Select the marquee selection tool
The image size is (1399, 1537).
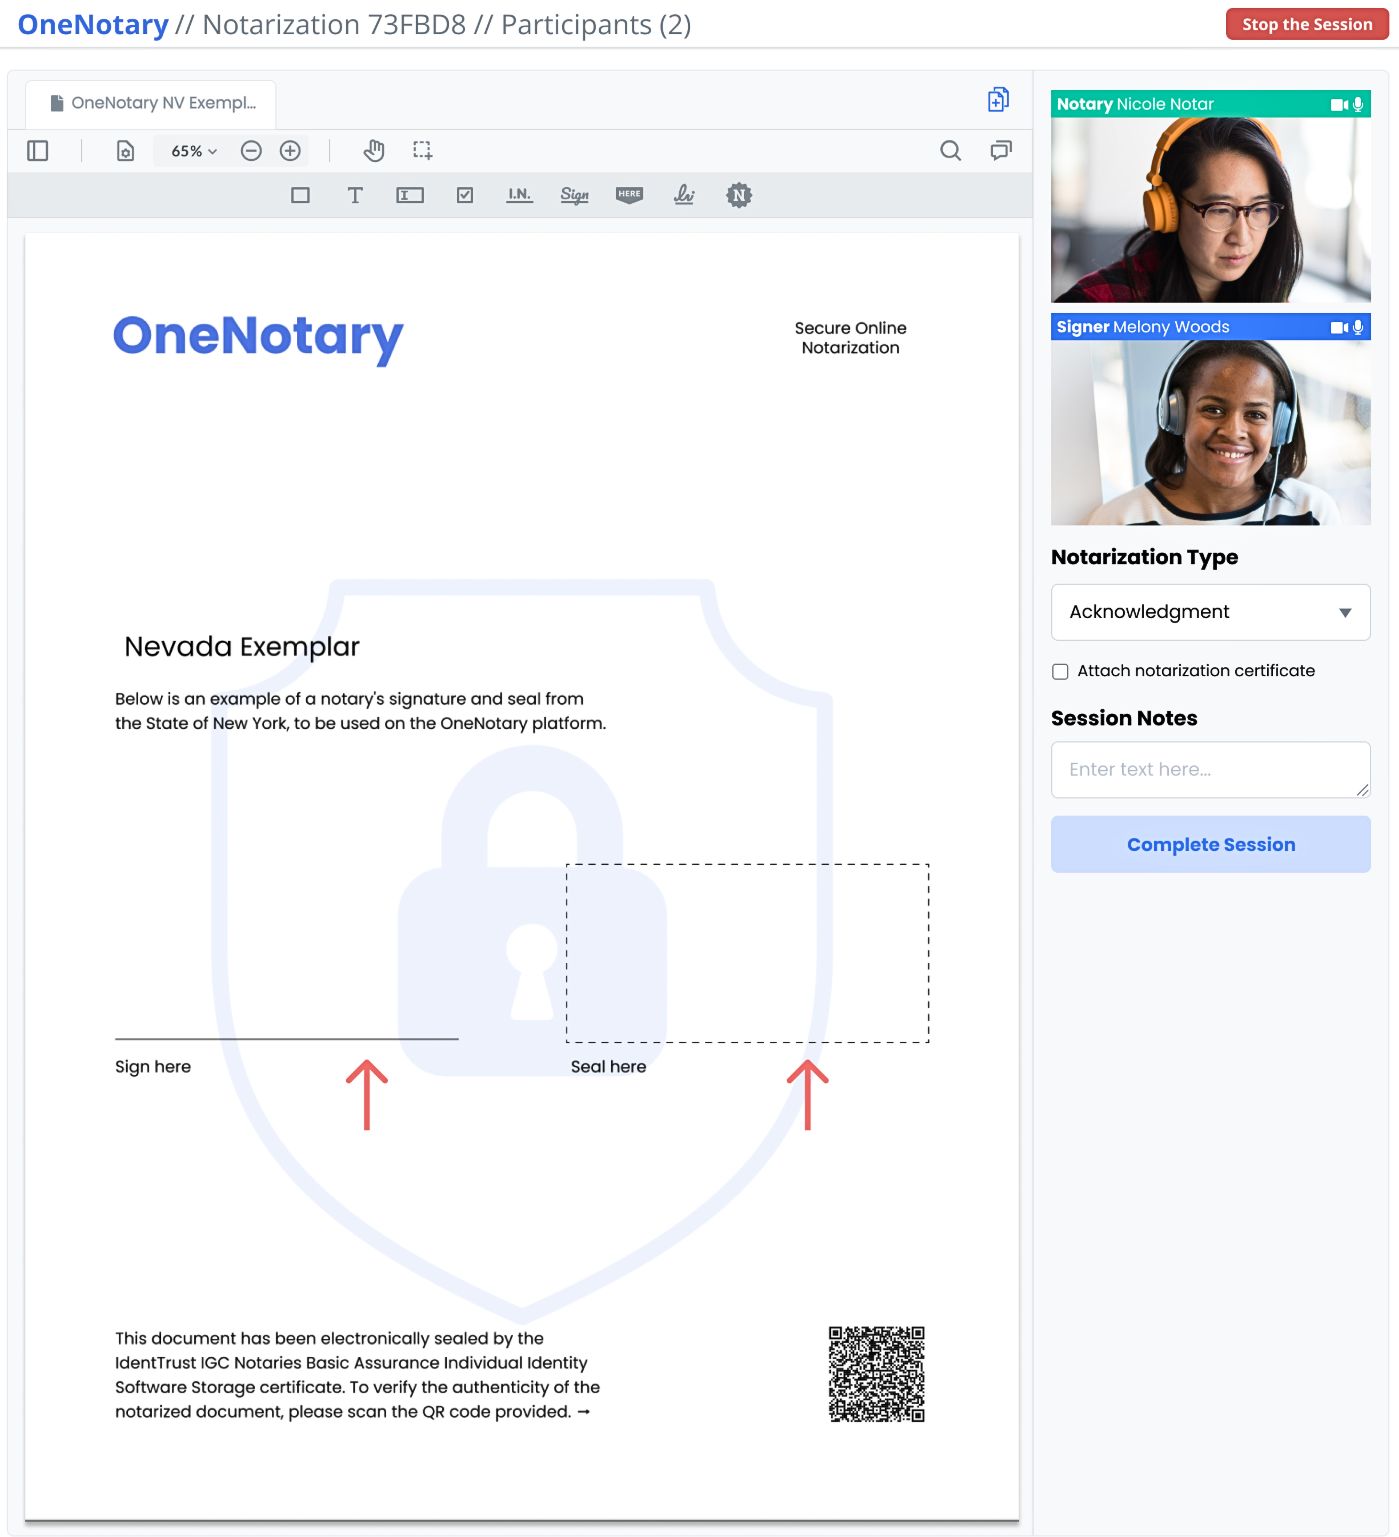coord(422,151)
